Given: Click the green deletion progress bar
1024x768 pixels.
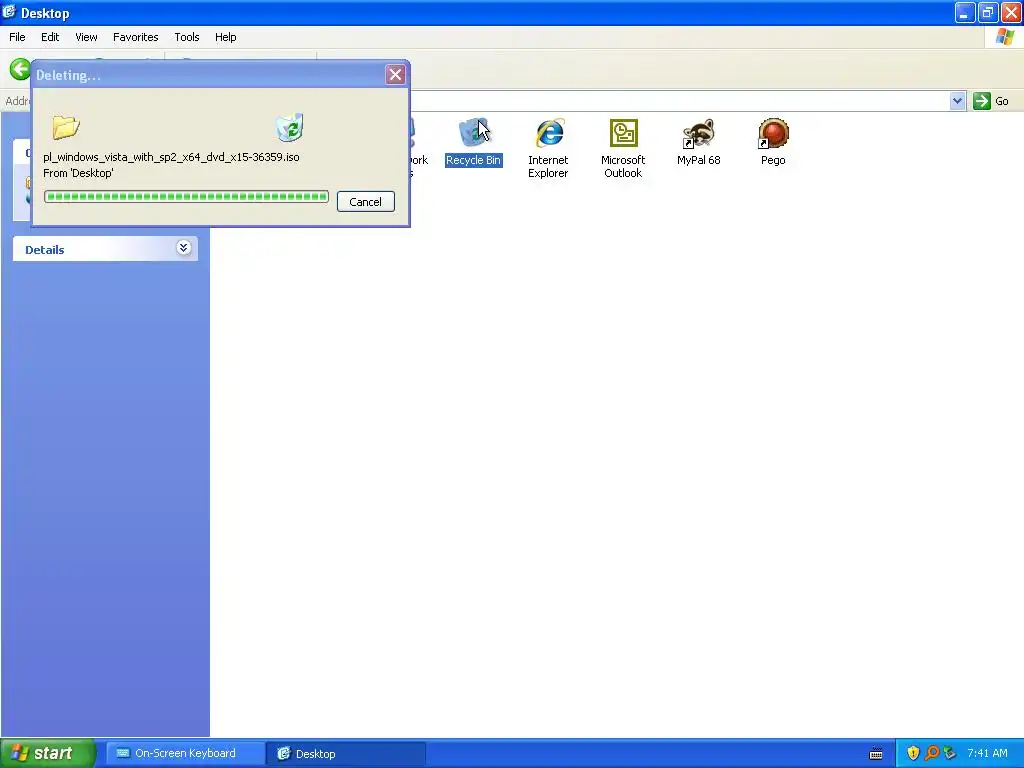Looking at the screenshot, I should 186,197.
